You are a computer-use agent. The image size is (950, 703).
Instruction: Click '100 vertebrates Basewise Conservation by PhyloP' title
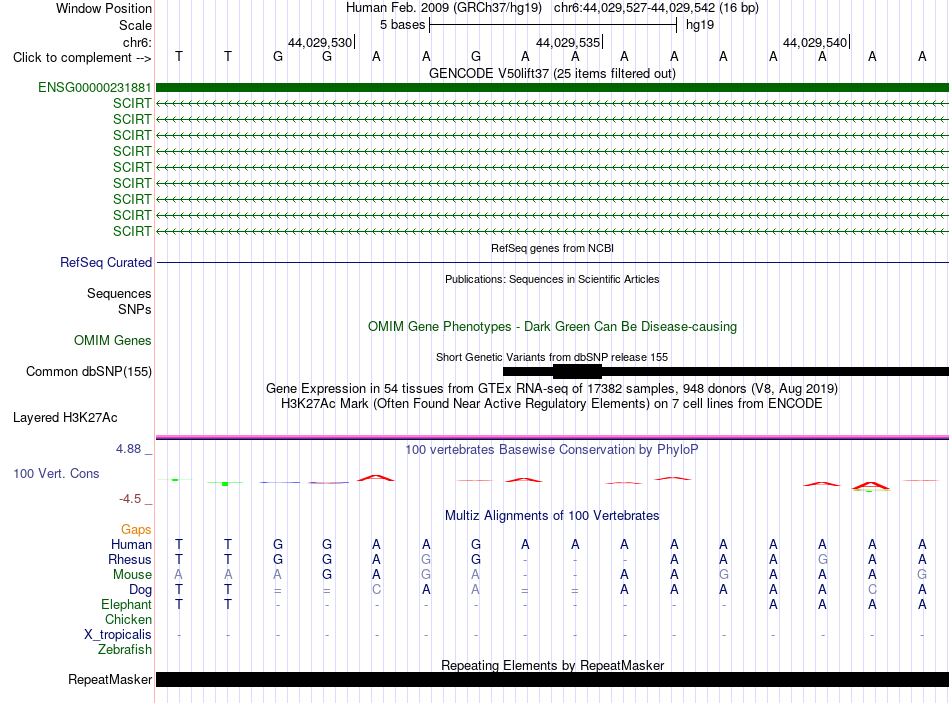click(x=552, y=450)
